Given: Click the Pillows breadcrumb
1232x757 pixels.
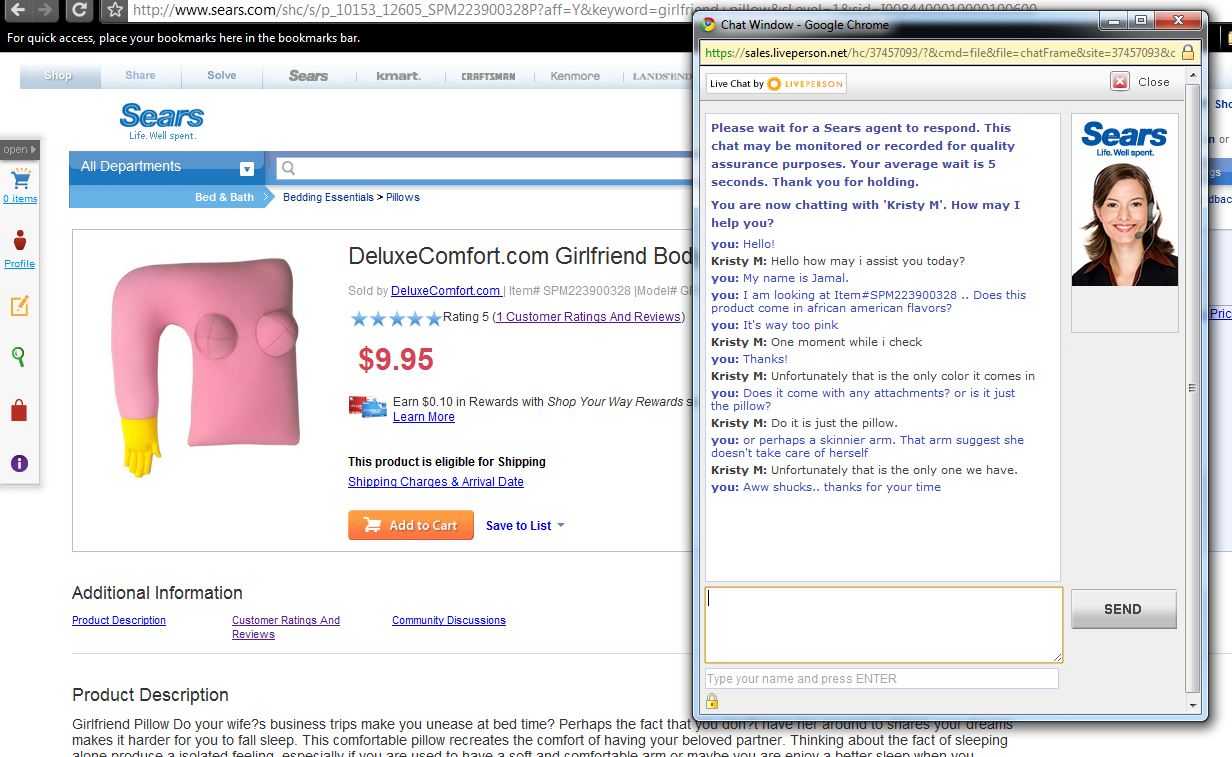Looking at the screenshot, I should coord(403,197).
